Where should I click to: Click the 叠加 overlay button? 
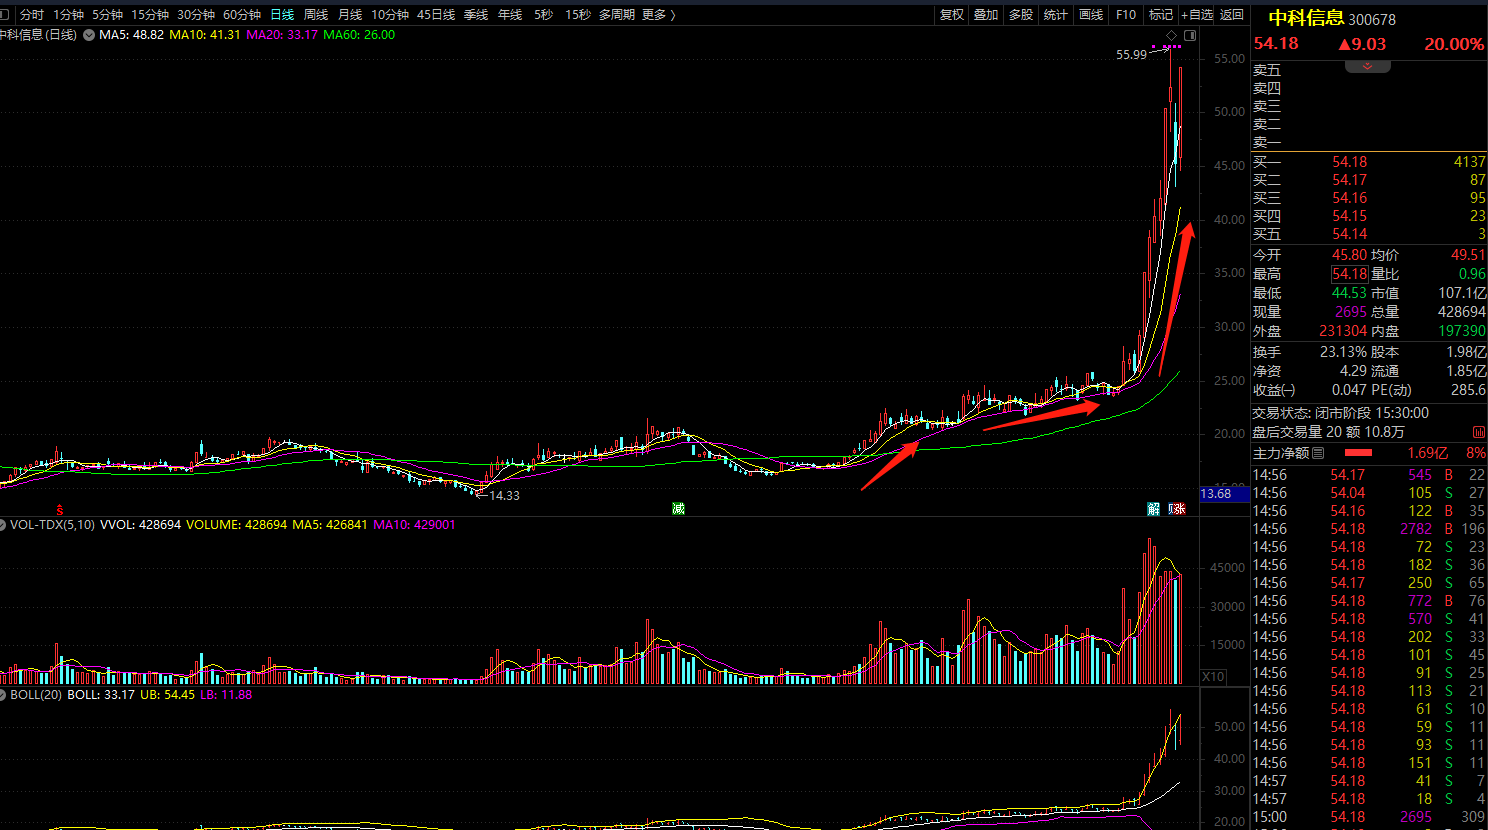[986, 14]
